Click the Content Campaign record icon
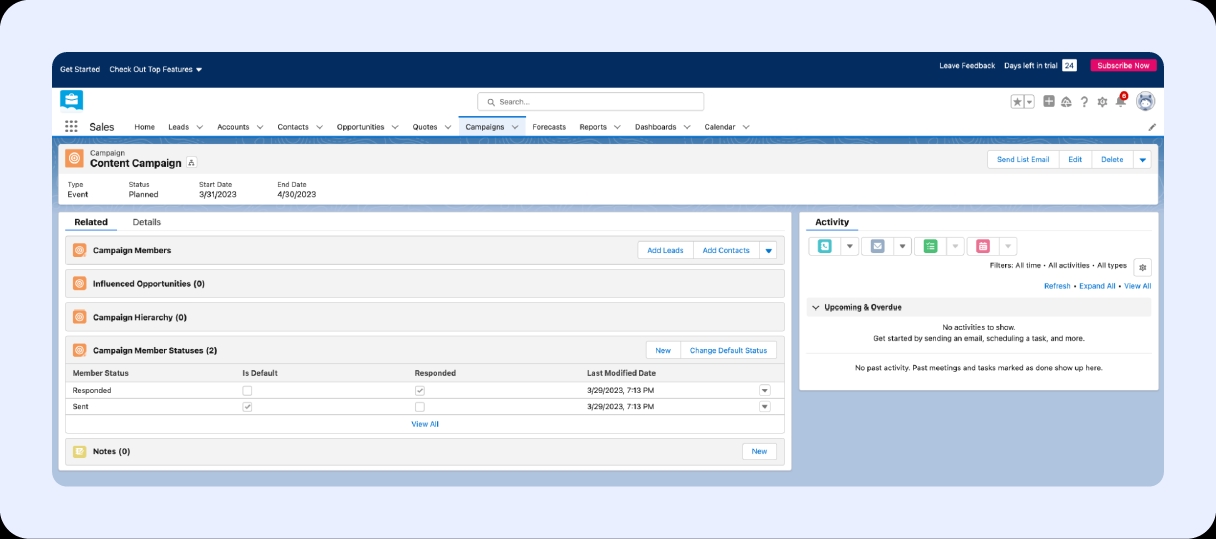This screenshot has height=539, width=1216. click(74, 158)
